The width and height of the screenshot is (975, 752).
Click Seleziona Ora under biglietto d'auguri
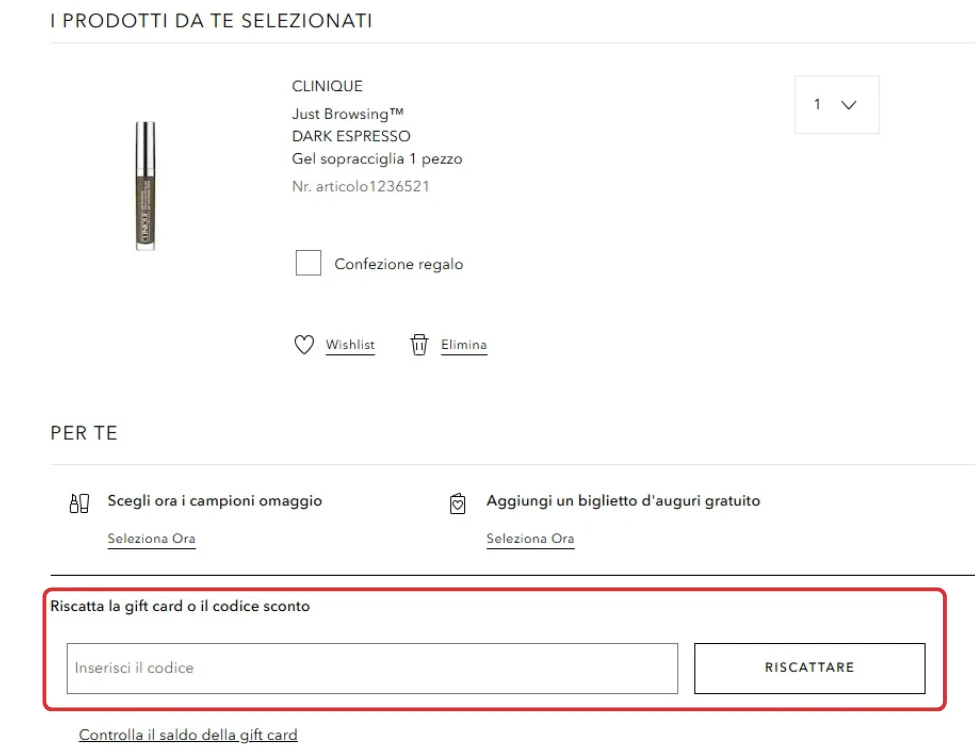click(x=530, y=538)
